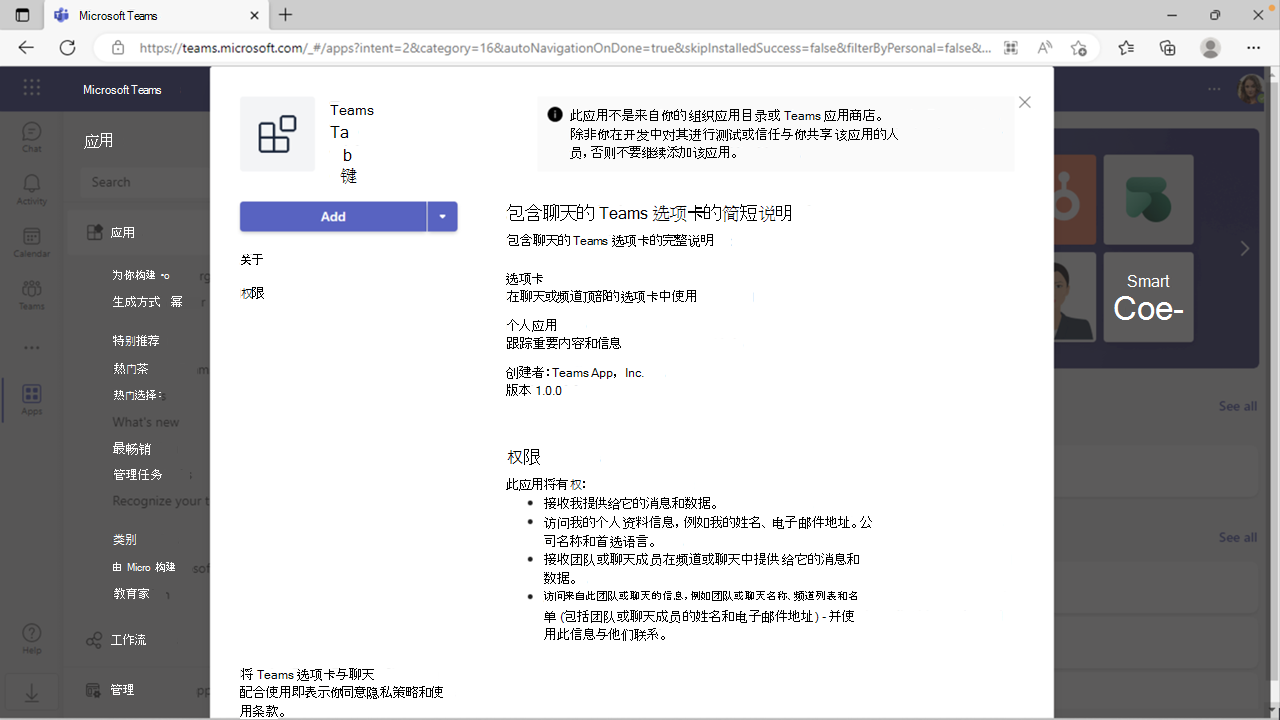The height and width of the screenshot is (720, 1280).
Task: Click the info icon in warning banner
Action: (x=555, y=115)
